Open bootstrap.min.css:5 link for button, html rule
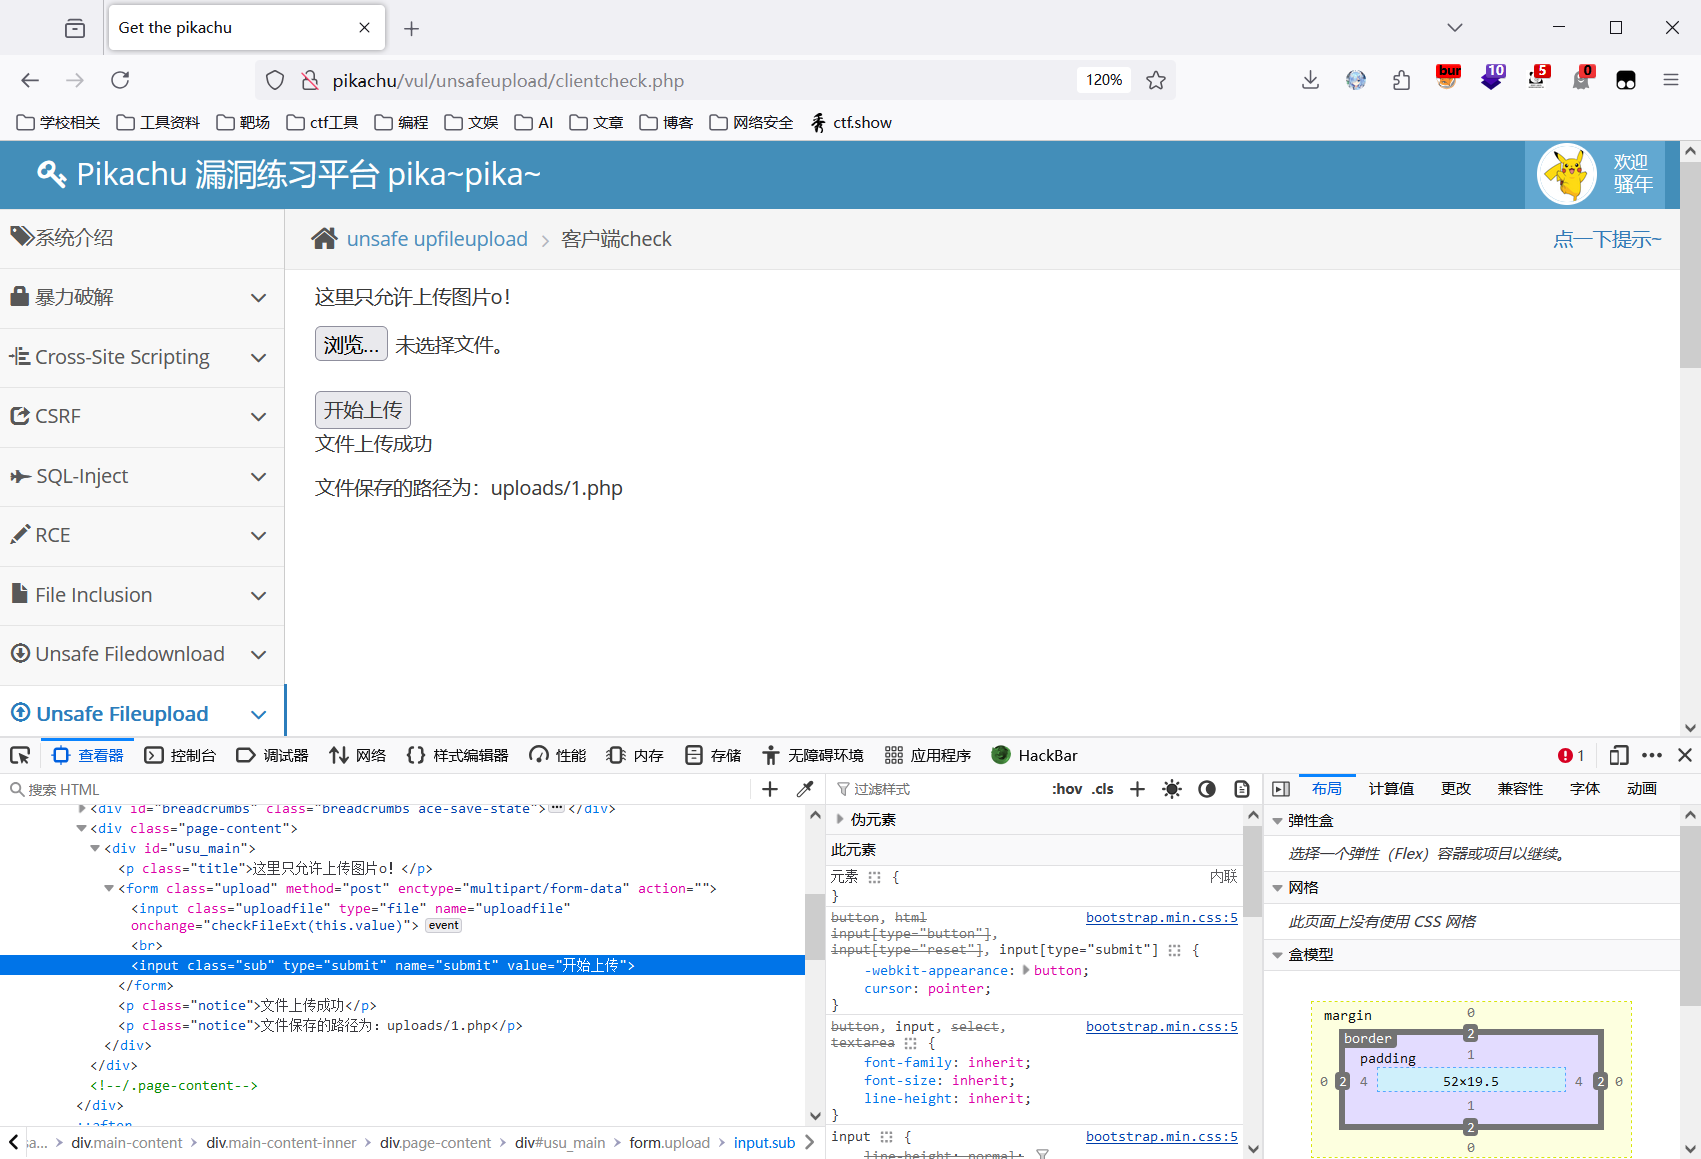The height and width of the screenshot is (1159, 1701). [x=1162, y=917]
